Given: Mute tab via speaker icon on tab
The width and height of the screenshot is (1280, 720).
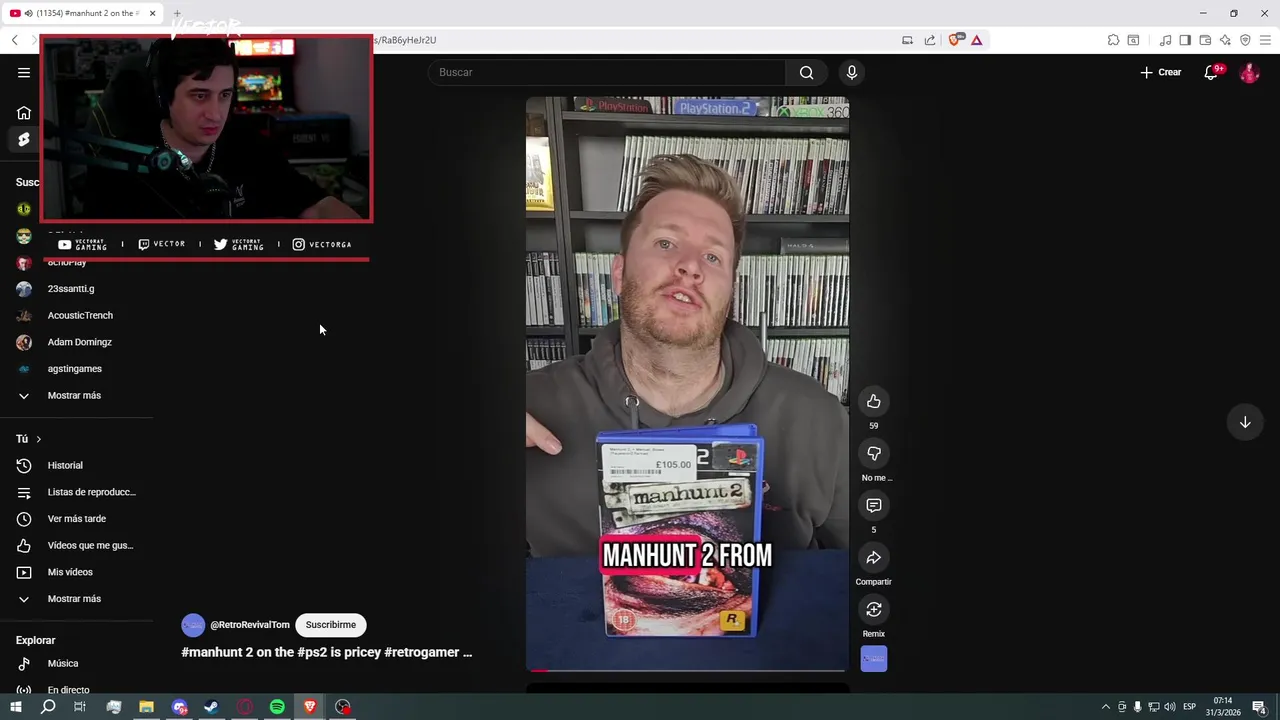Looking at the screenshot, I should point(28,13).
